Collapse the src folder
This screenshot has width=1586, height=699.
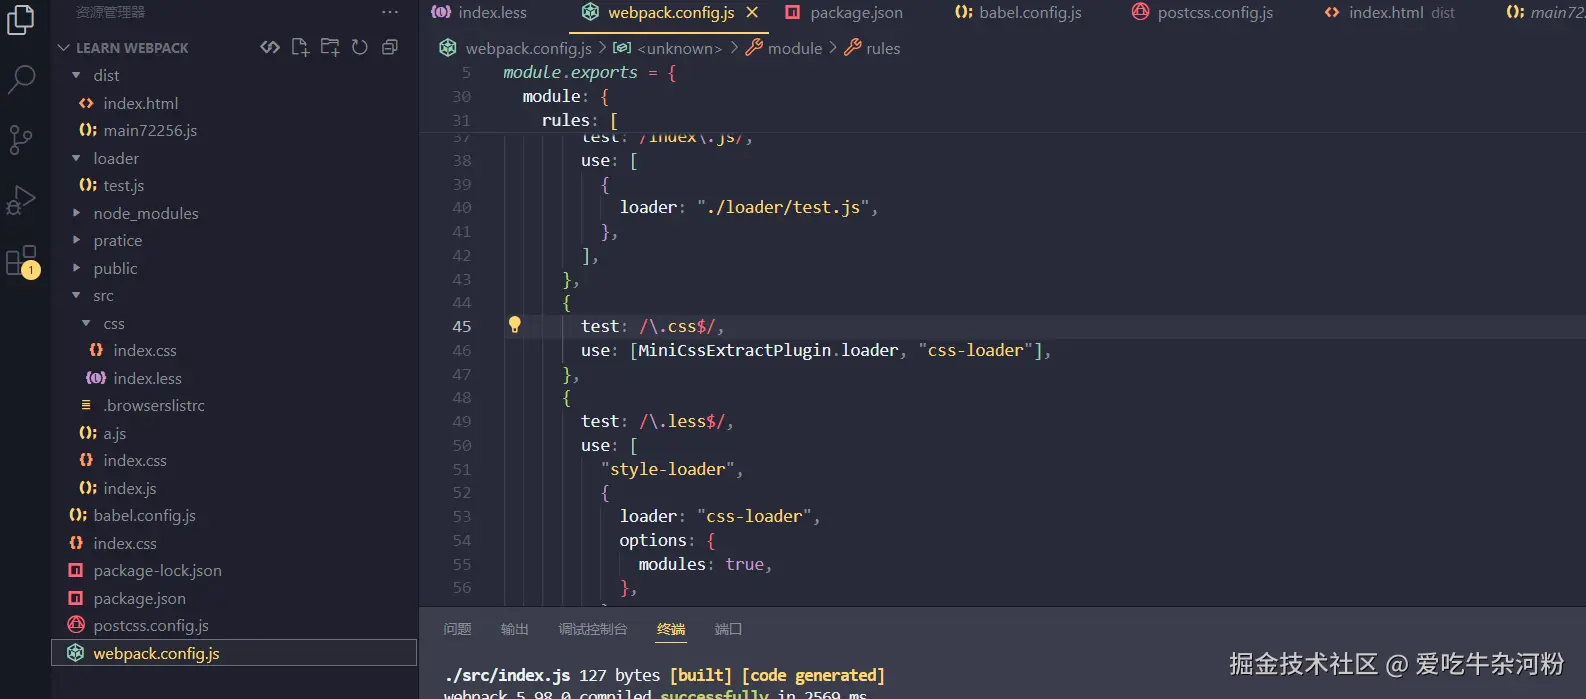tap(76, 296)
